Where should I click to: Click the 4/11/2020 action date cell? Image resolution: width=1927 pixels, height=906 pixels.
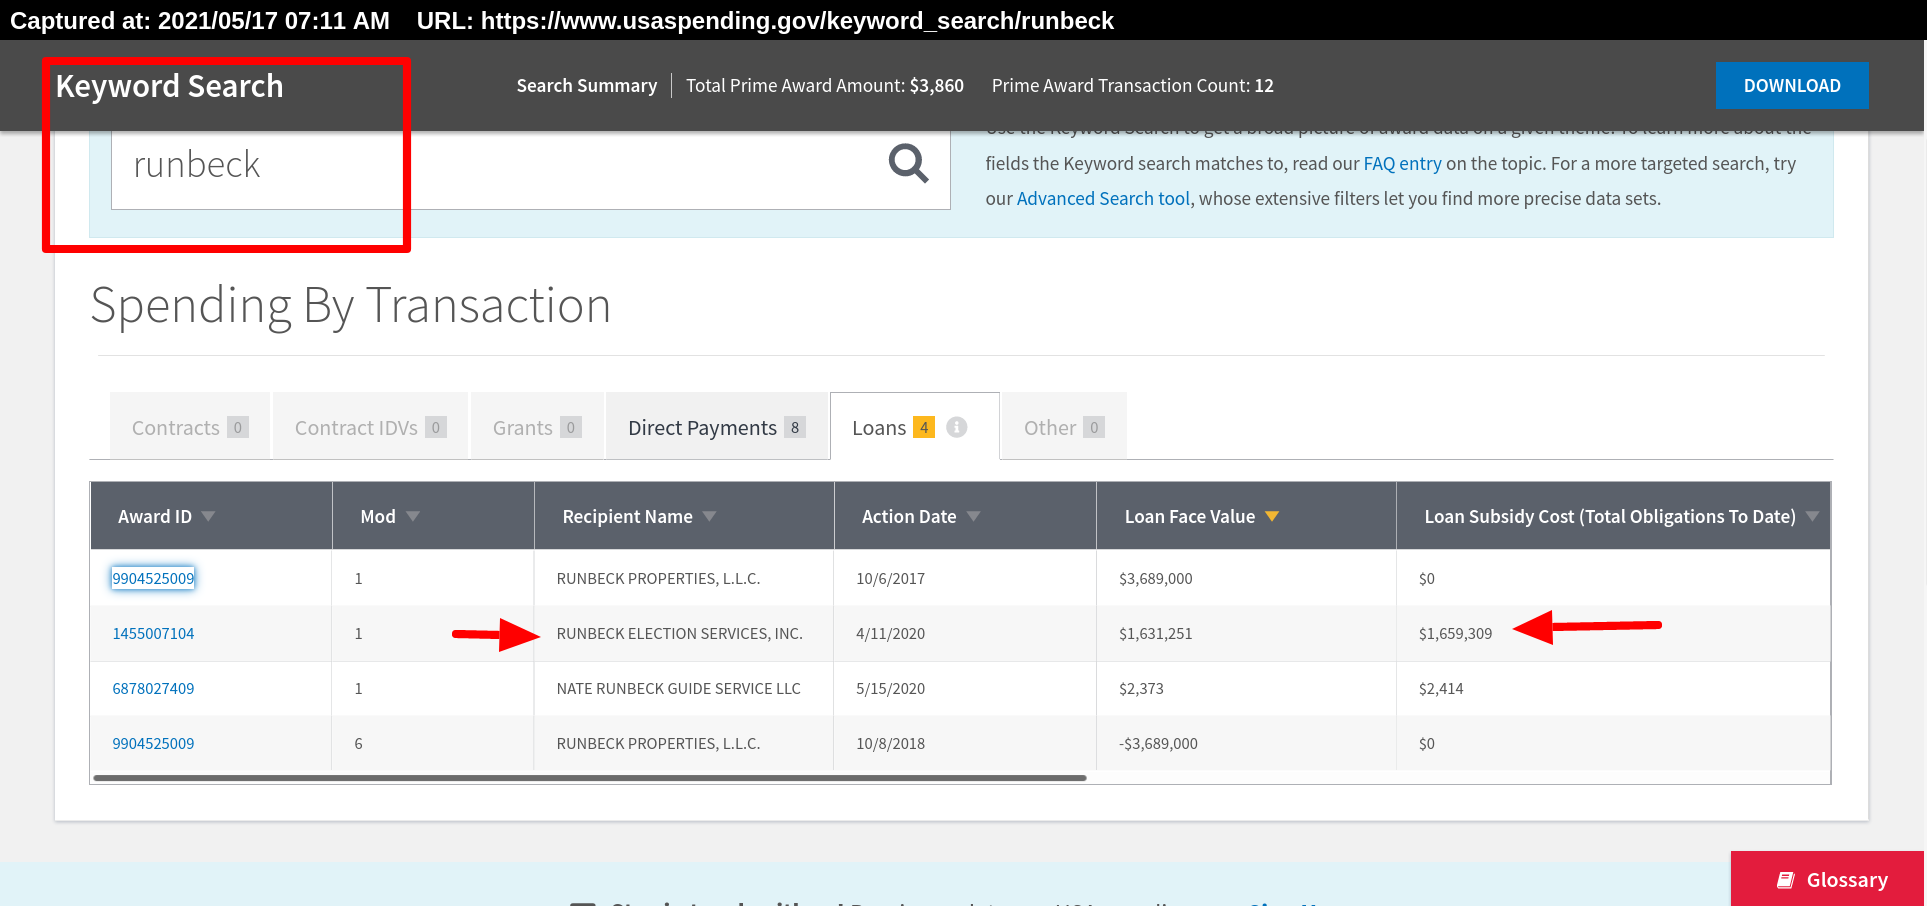point(890,633)
